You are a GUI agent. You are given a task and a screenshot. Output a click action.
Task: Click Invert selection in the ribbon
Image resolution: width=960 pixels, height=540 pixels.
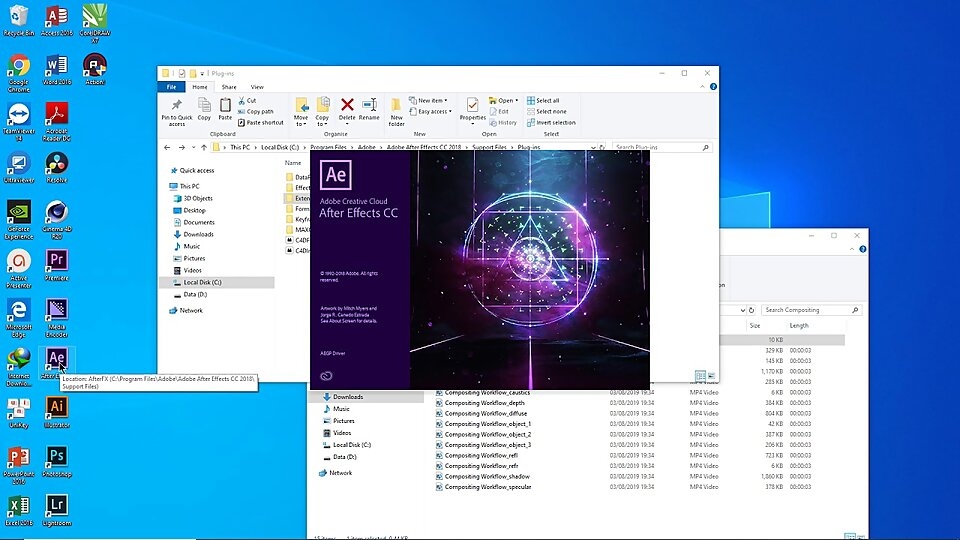click(552, 122)
